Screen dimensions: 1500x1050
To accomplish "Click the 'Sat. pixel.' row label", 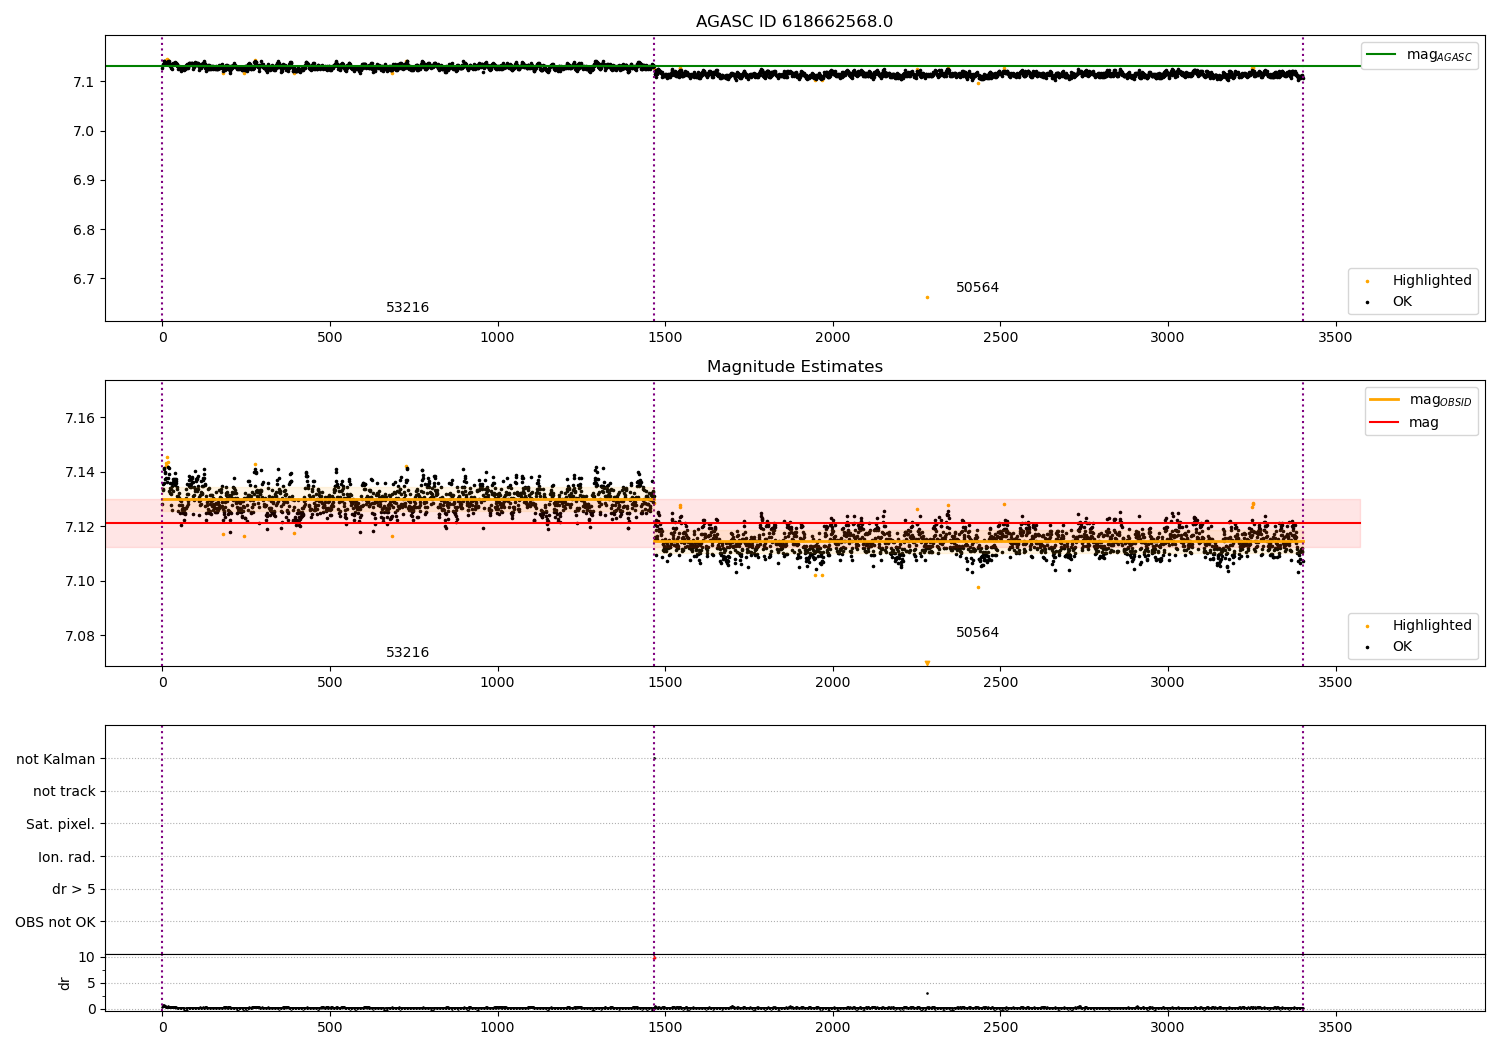I will (x=61, y=824).
